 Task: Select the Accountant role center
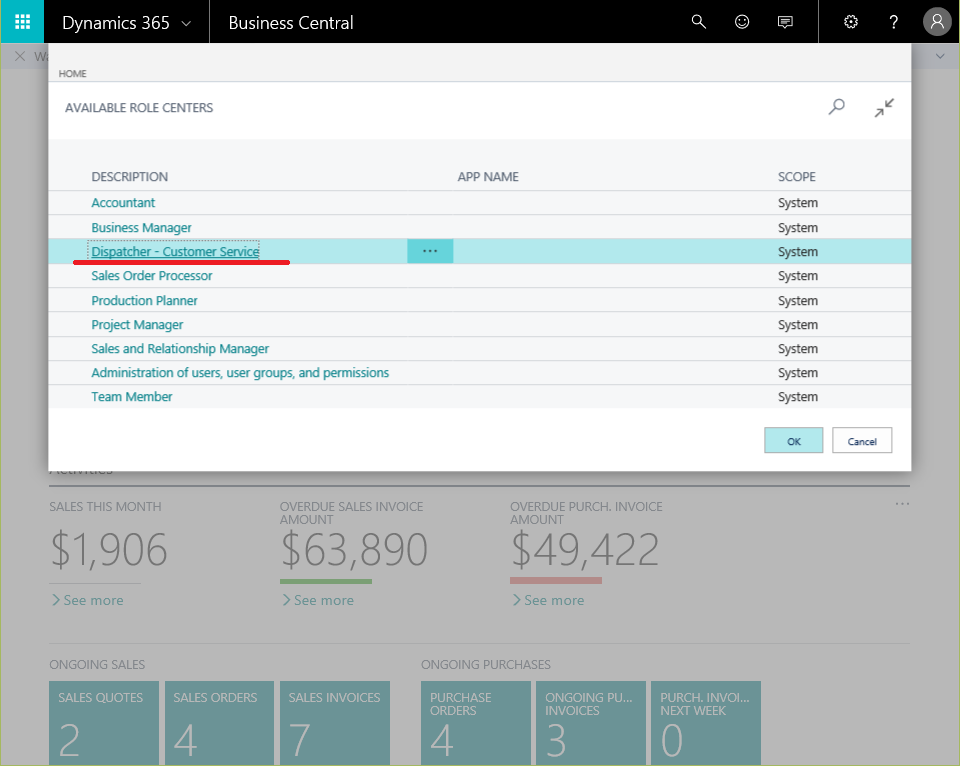pos(123,203)
